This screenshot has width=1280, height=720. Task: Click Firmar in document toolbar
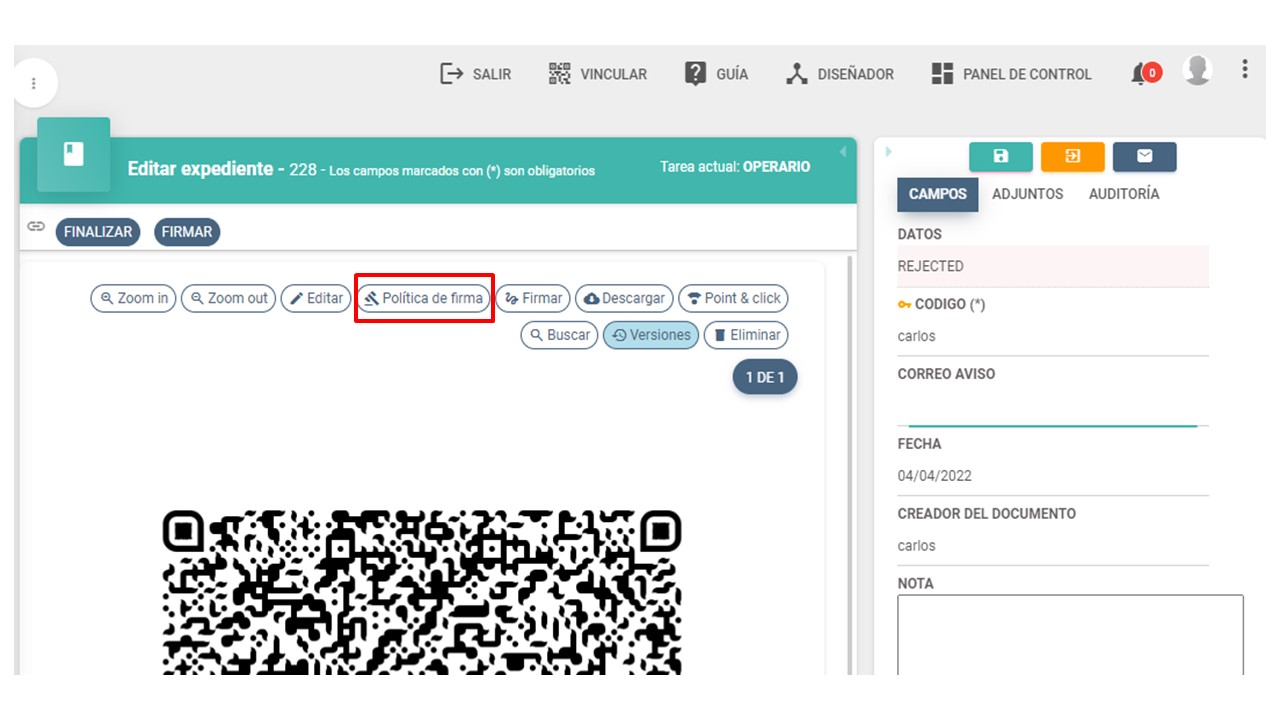click(x=533, y=298)
